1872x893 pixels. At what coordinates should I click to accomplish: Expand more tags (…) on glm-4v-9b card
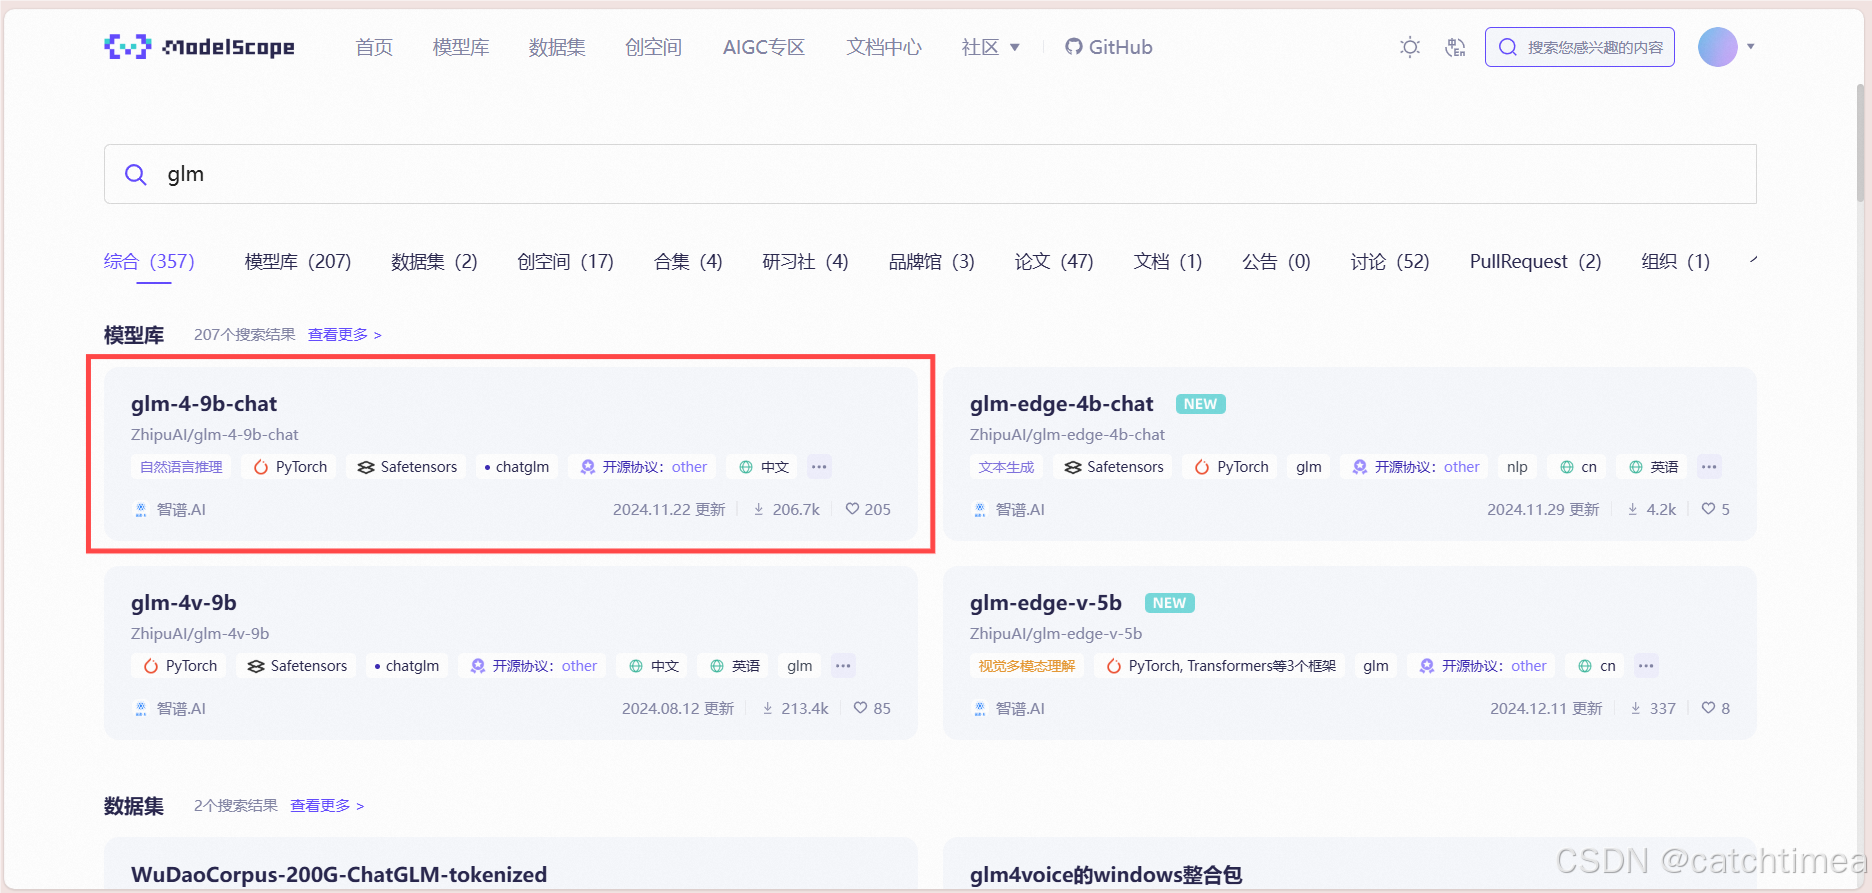click(x=843, y=666)
